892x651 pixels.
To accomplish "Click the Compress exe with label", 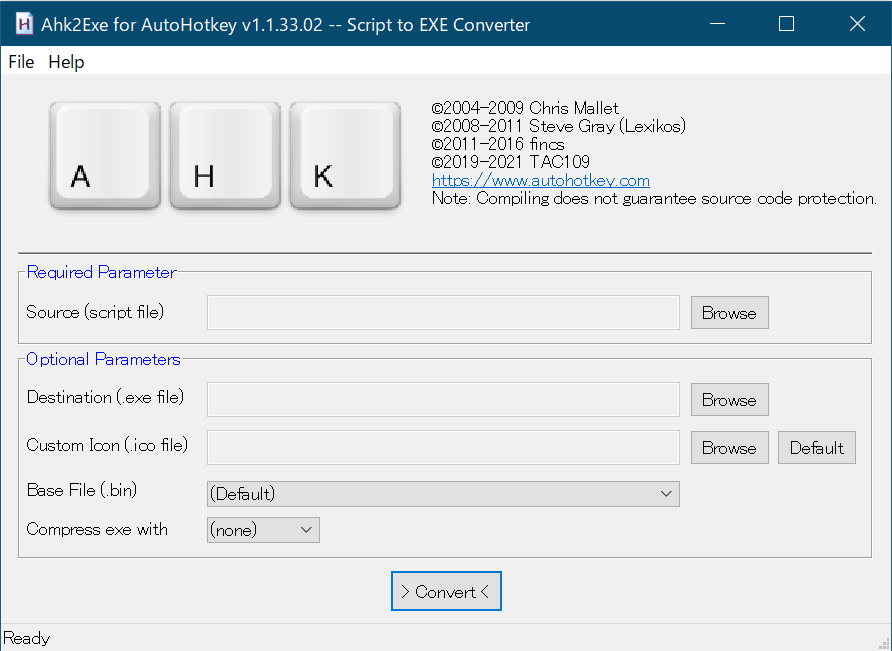I will (97, 529).
